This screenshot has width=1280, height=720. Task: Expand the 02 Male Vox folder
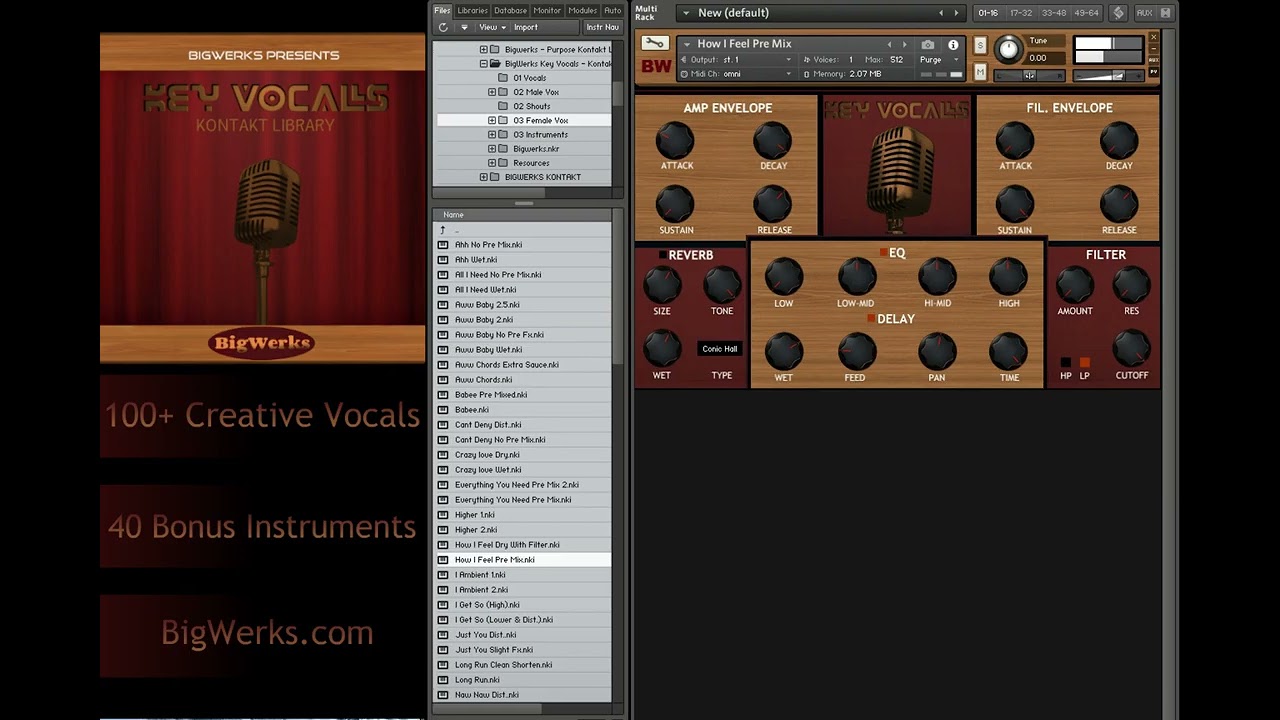point(492,92)
